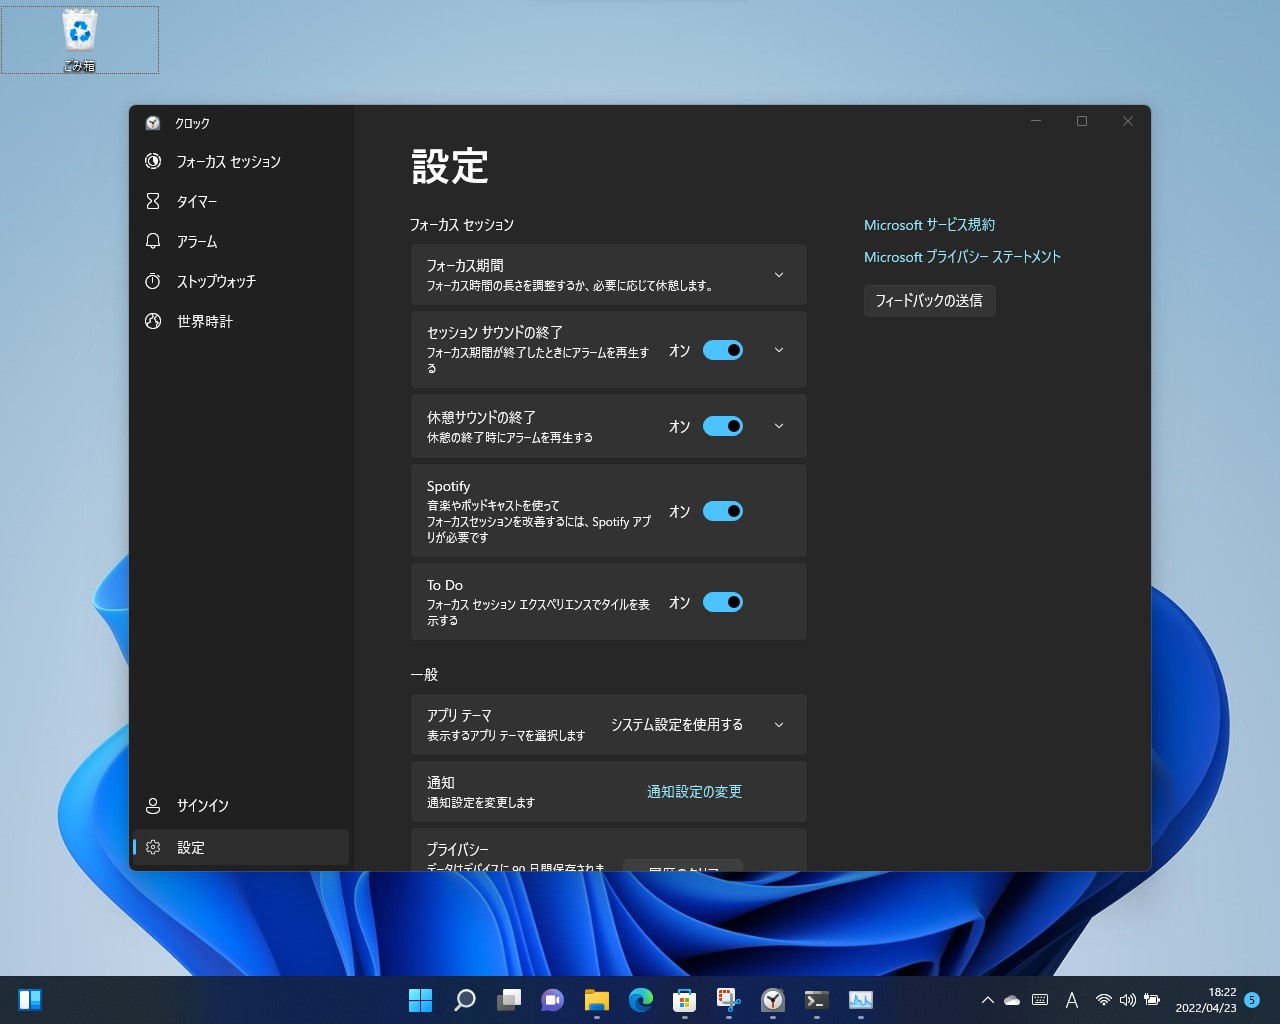Toggle the Spotify integration off

point(723,511)
